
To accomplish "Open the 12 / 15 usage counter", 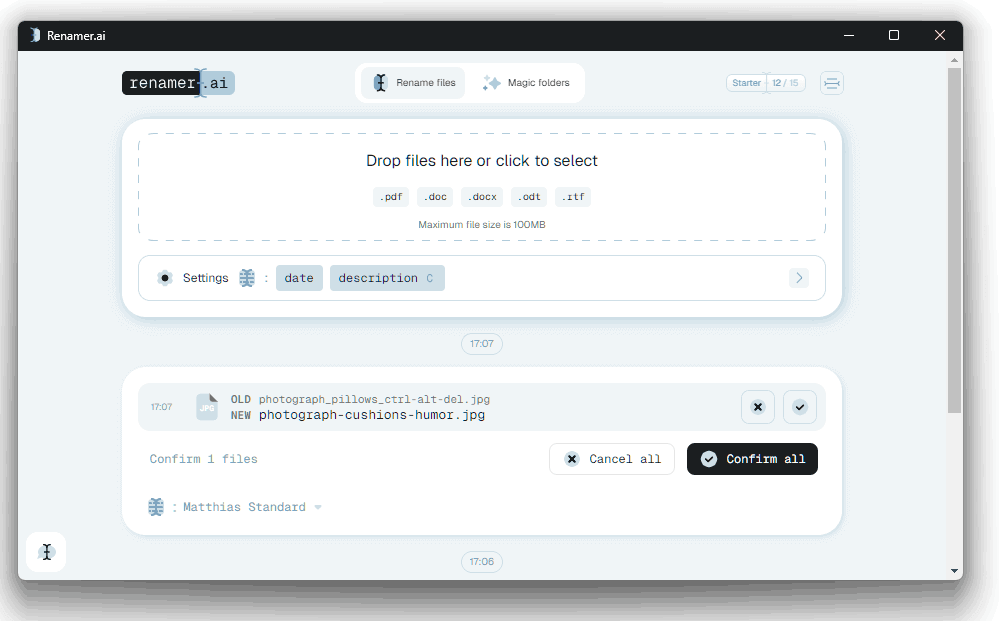I will click(786, 83).
